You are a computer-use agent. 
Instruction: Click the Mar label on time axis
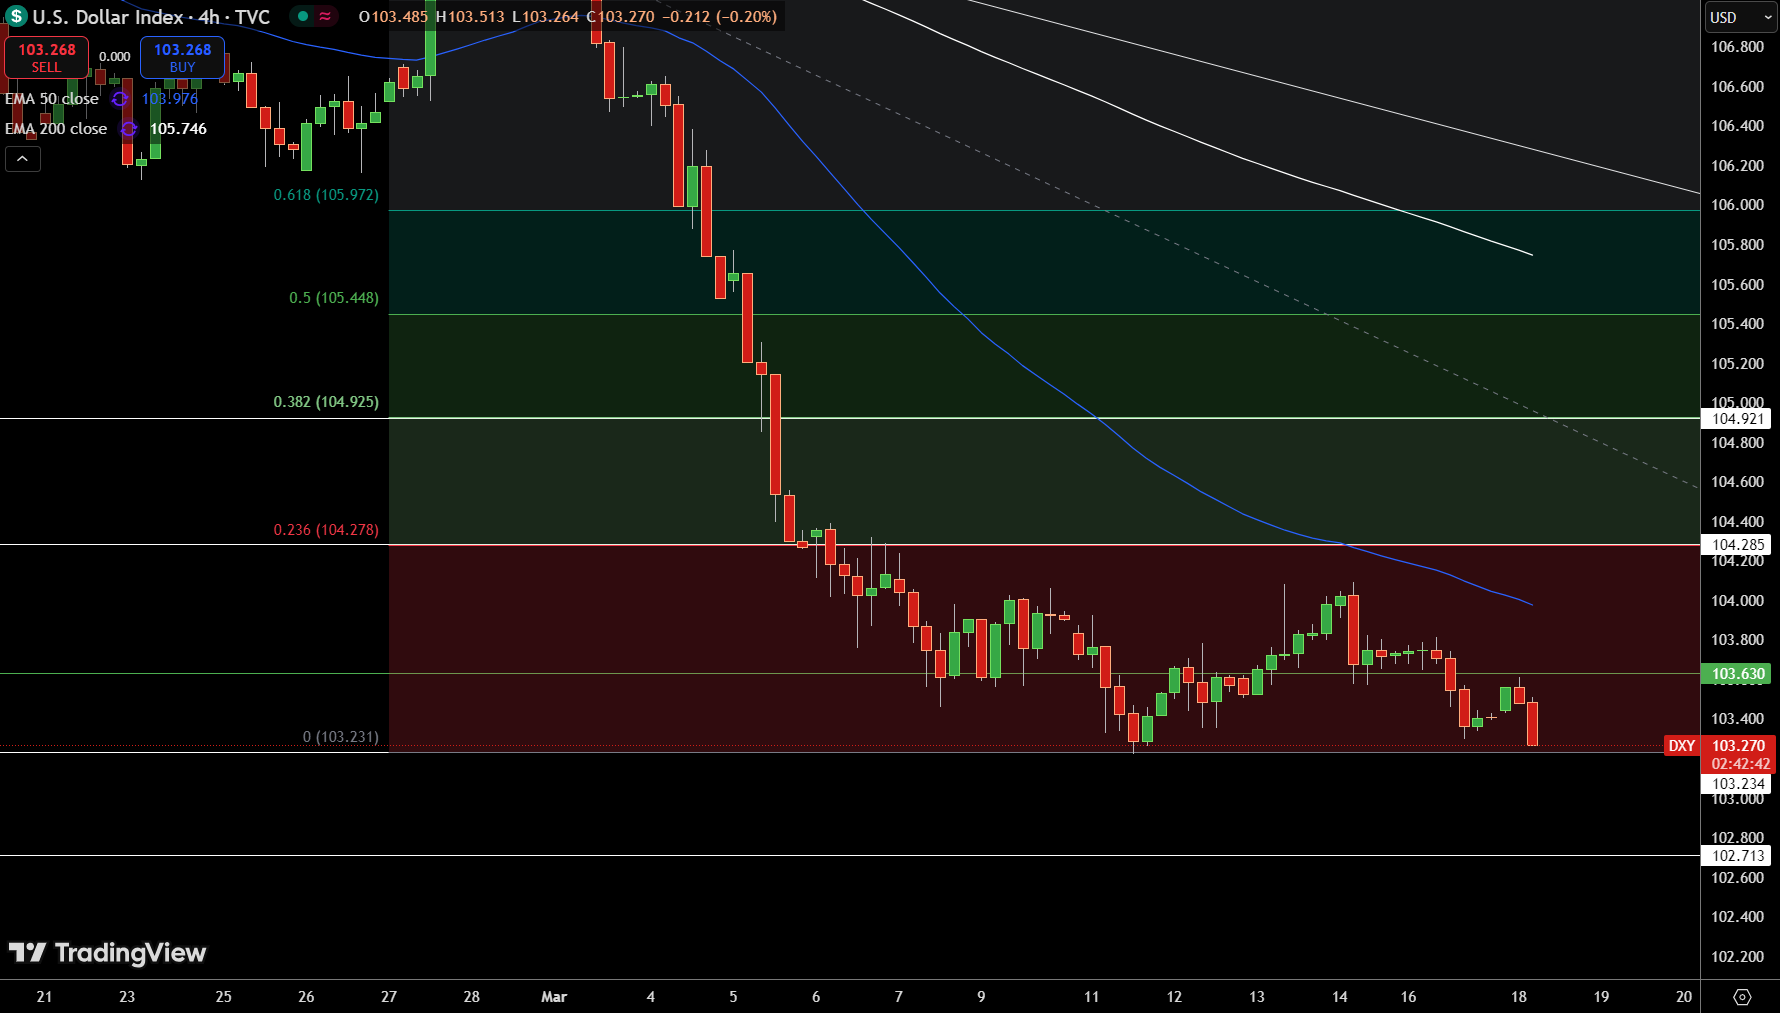[554, 997]
